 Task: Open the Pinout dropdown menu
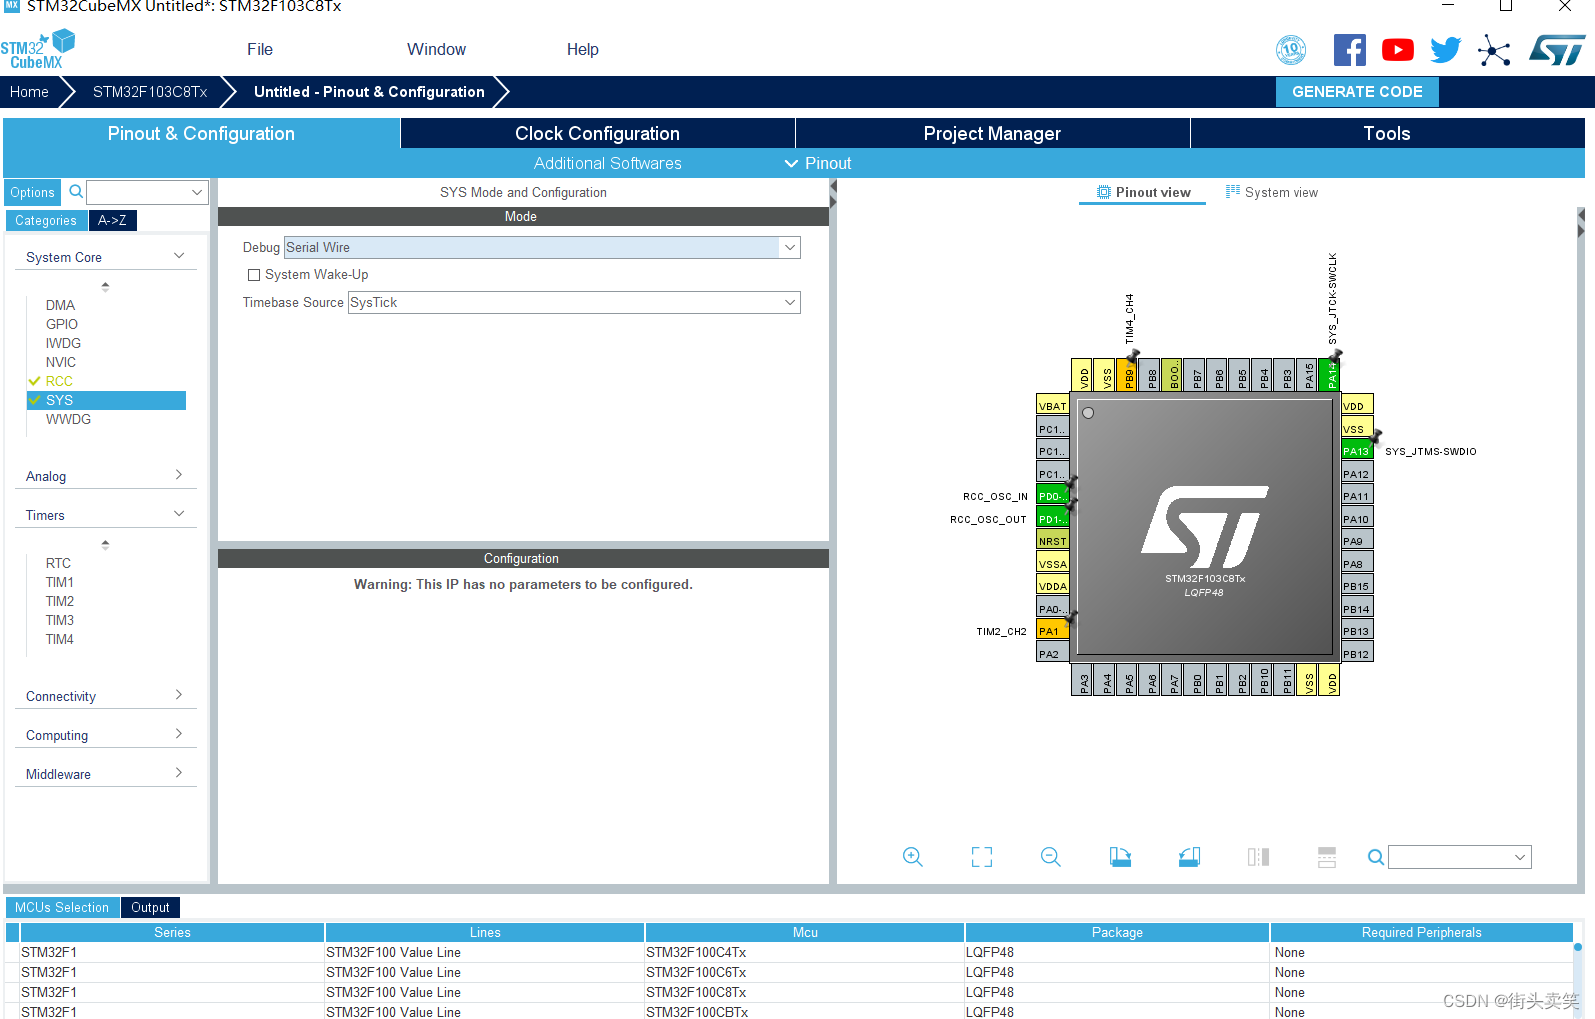818,163
